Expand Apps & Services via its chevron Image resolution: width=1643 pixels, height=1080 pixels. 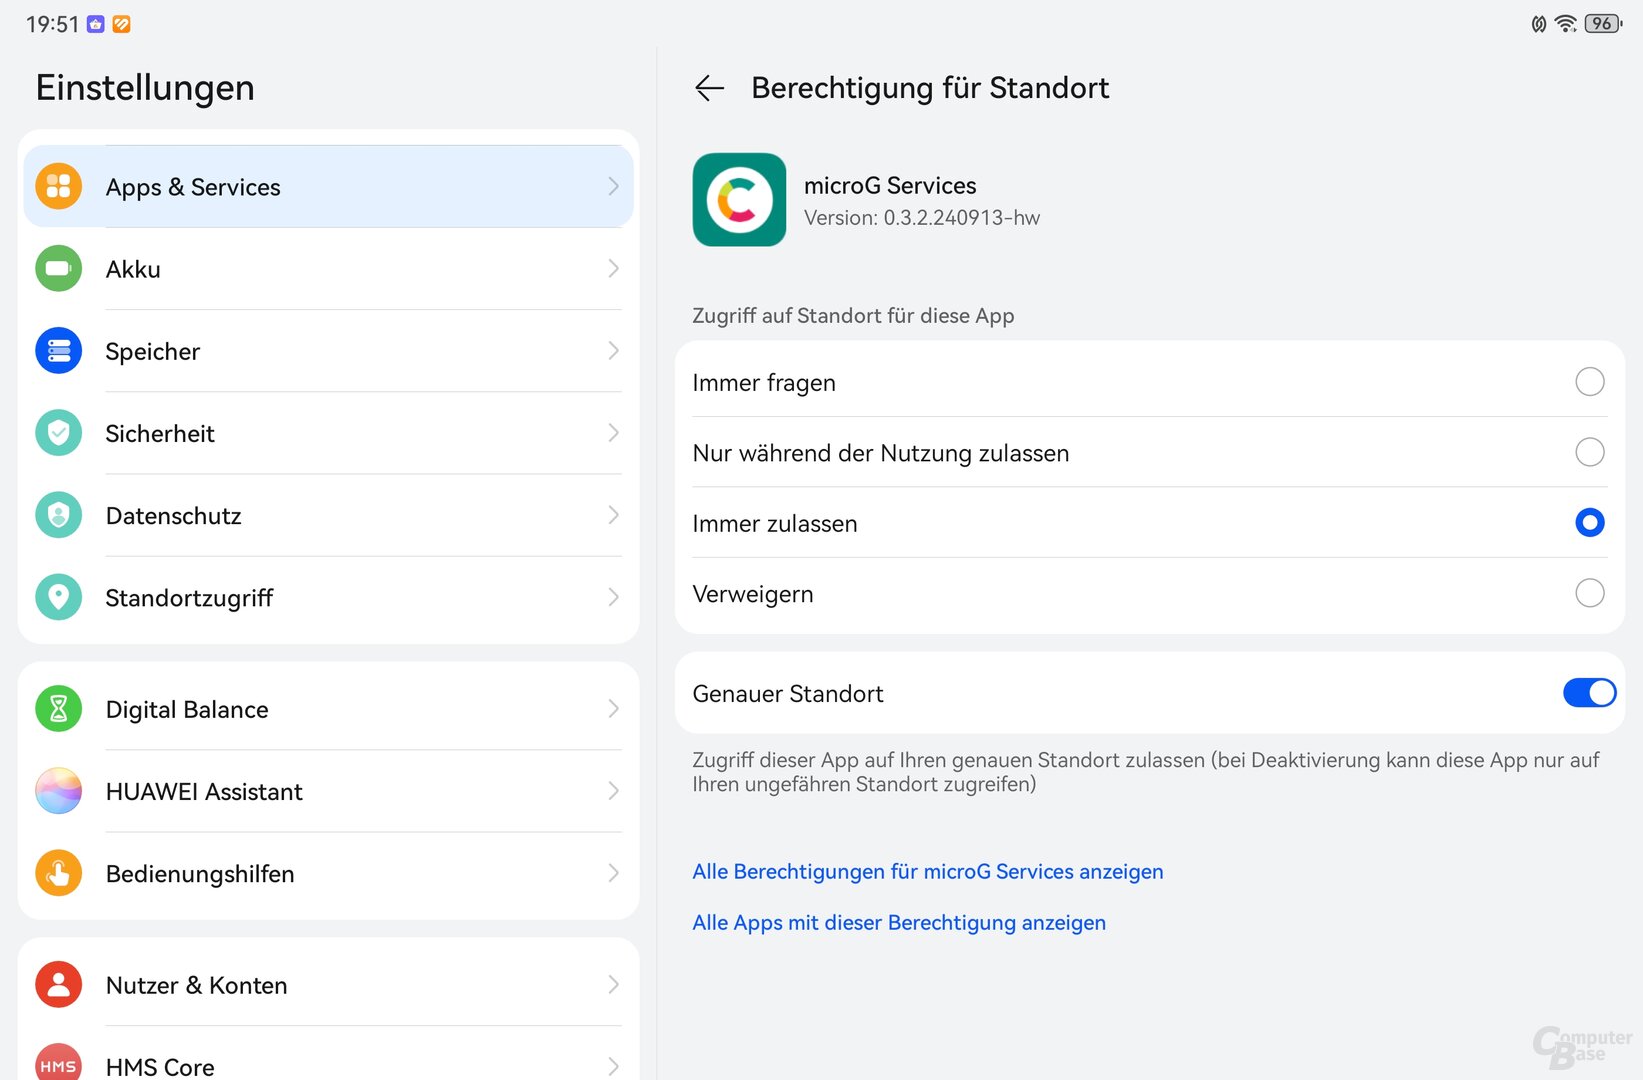[613, 186]
